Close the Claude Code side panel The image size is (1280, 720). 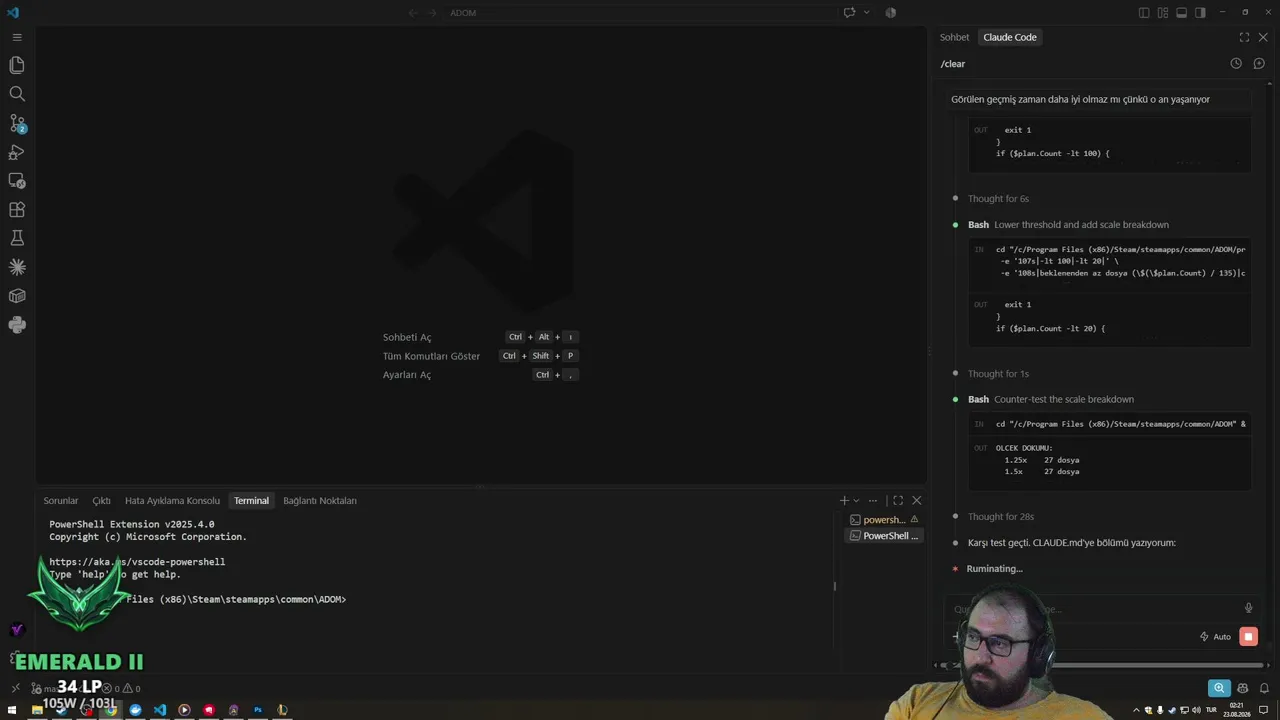pyautogui.click(x=1263, y=37)
